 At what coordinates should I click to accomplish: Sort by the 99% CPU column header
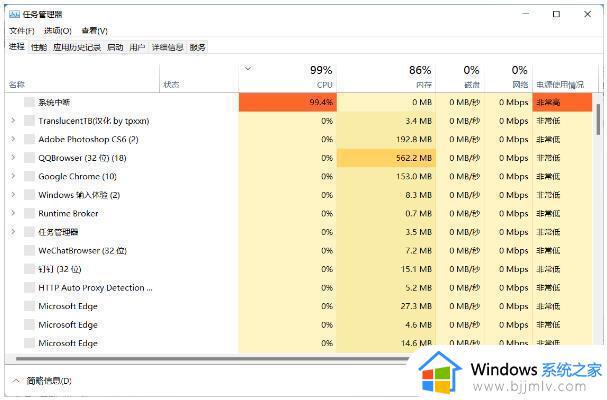[288, 79]
